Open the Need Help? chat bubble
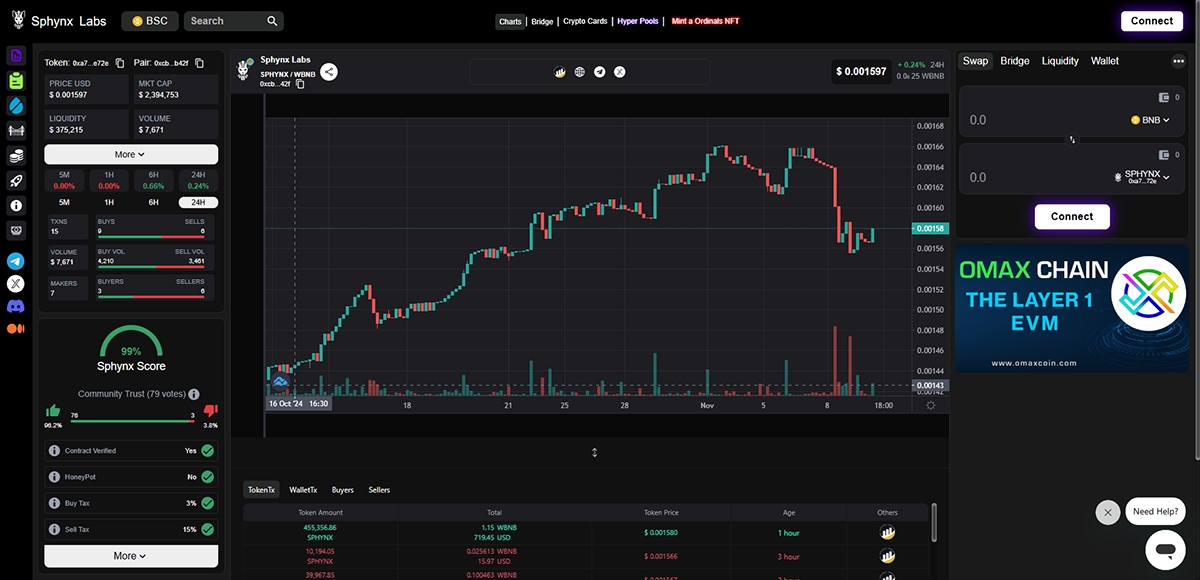 click(1155, 512)
